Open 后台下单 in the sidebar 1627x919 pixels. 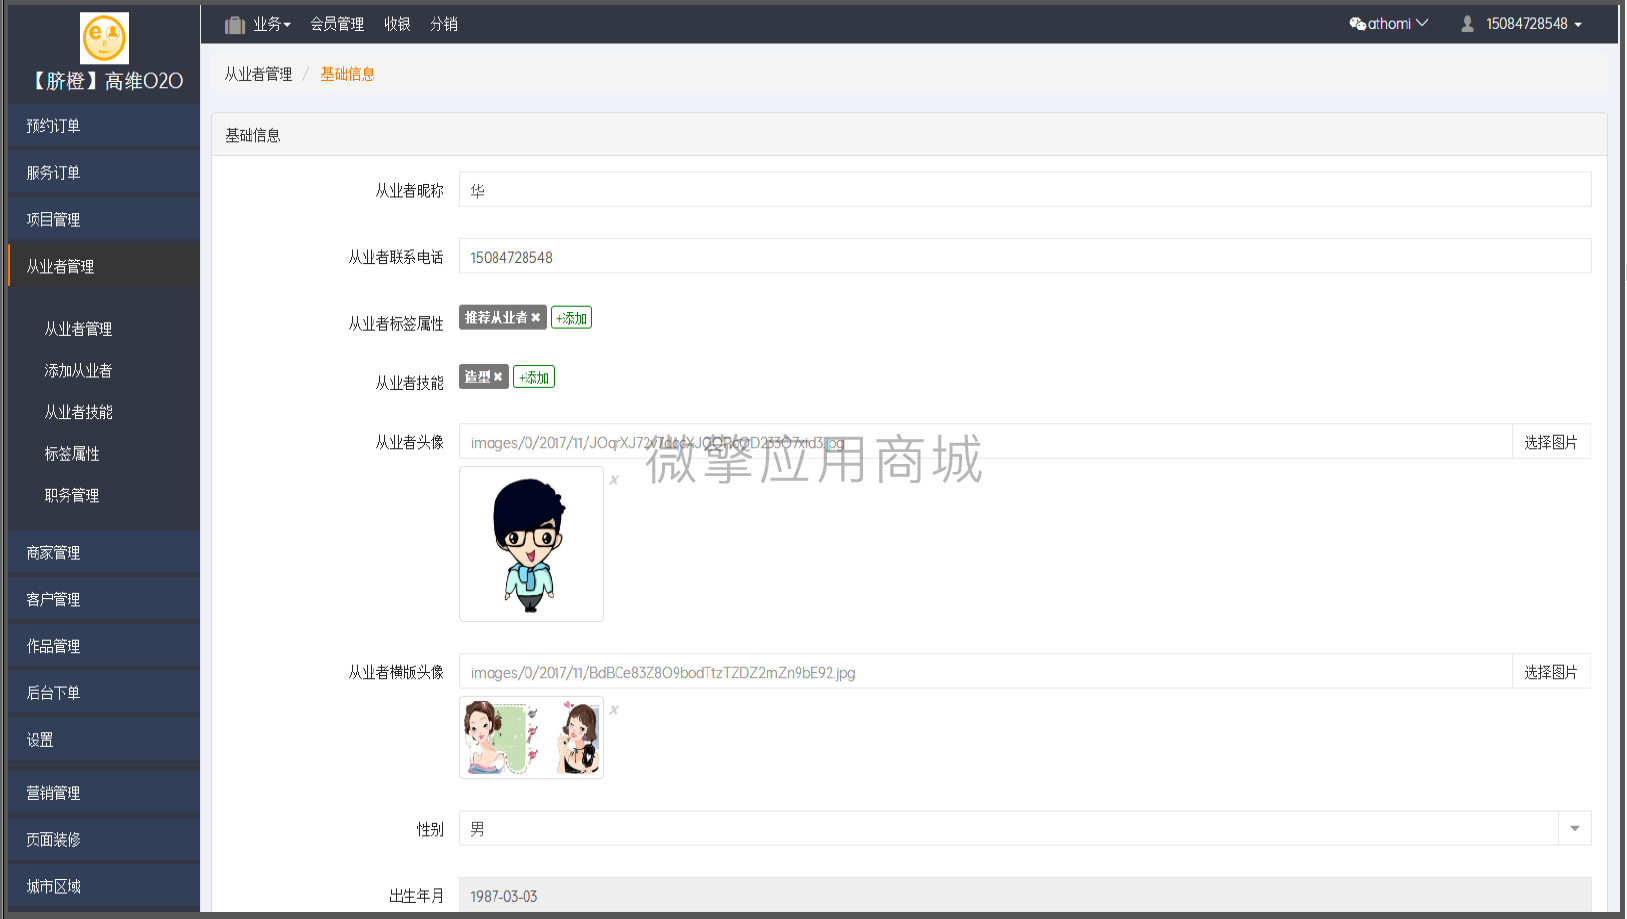(104, 693)
